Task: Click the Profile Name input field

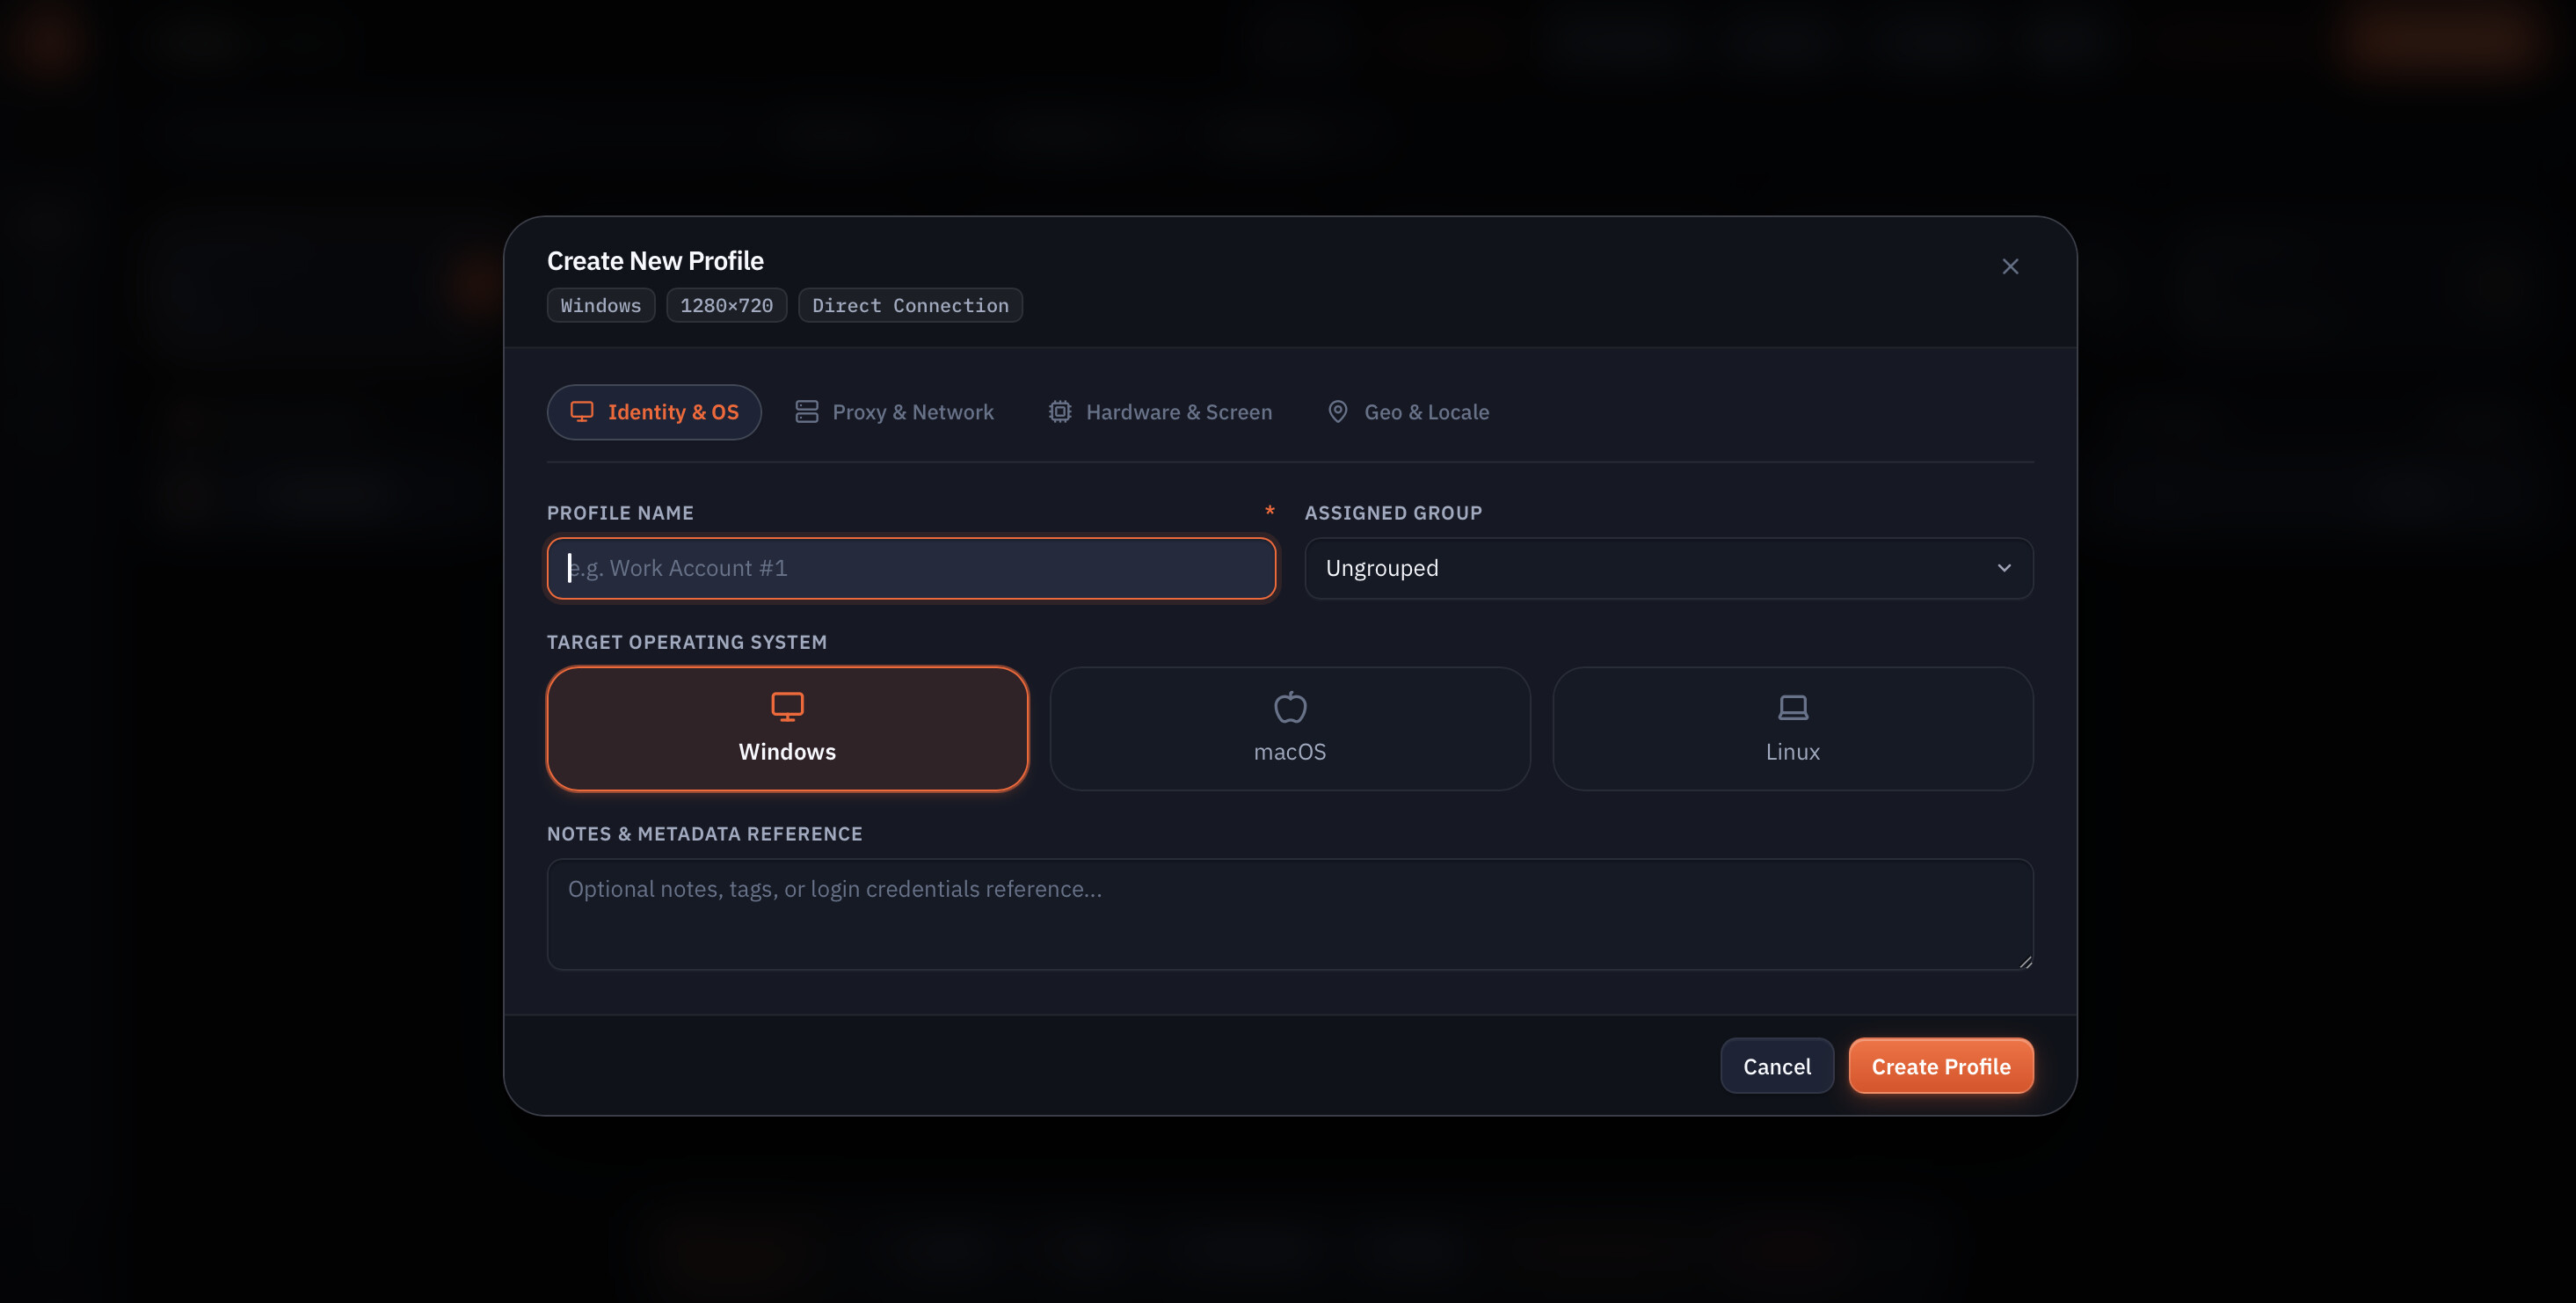Action: [911, 568]
